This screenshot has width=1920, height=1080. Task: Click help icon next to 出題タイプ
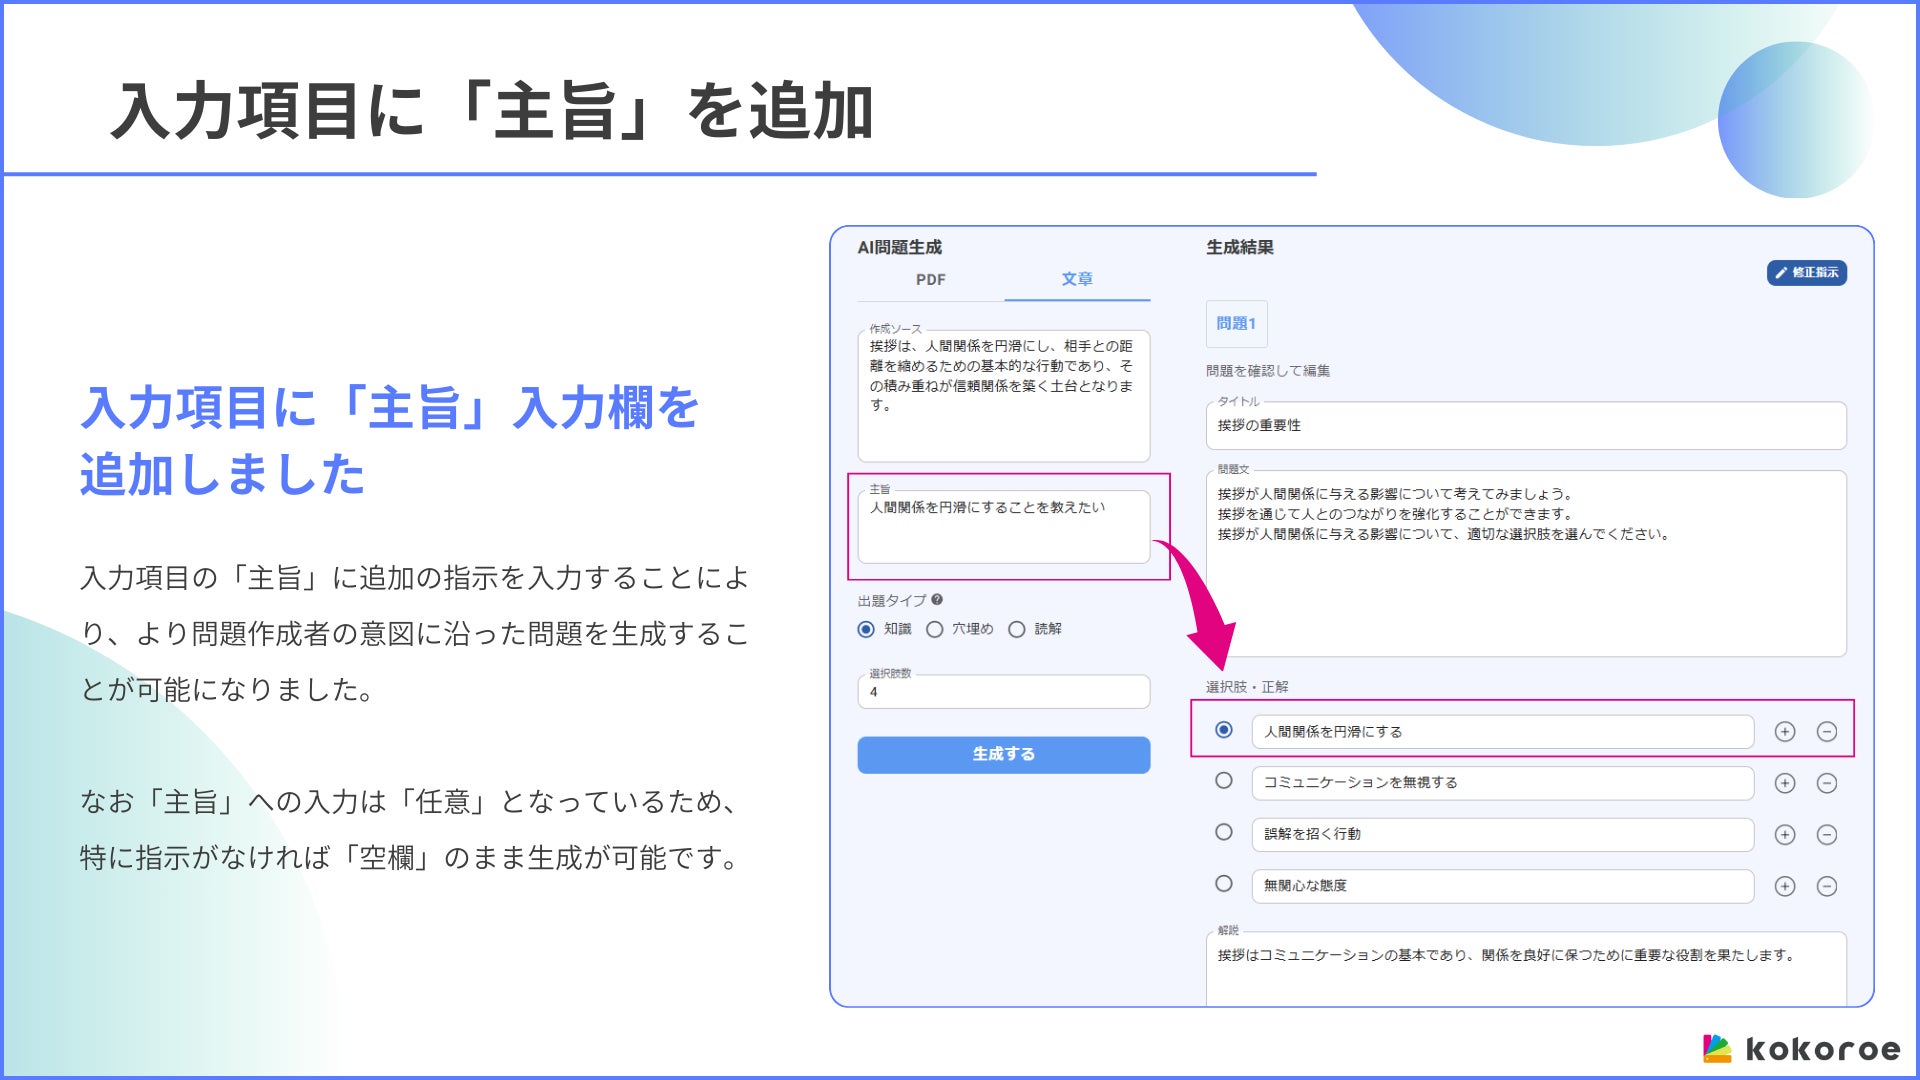click(937, 600)
